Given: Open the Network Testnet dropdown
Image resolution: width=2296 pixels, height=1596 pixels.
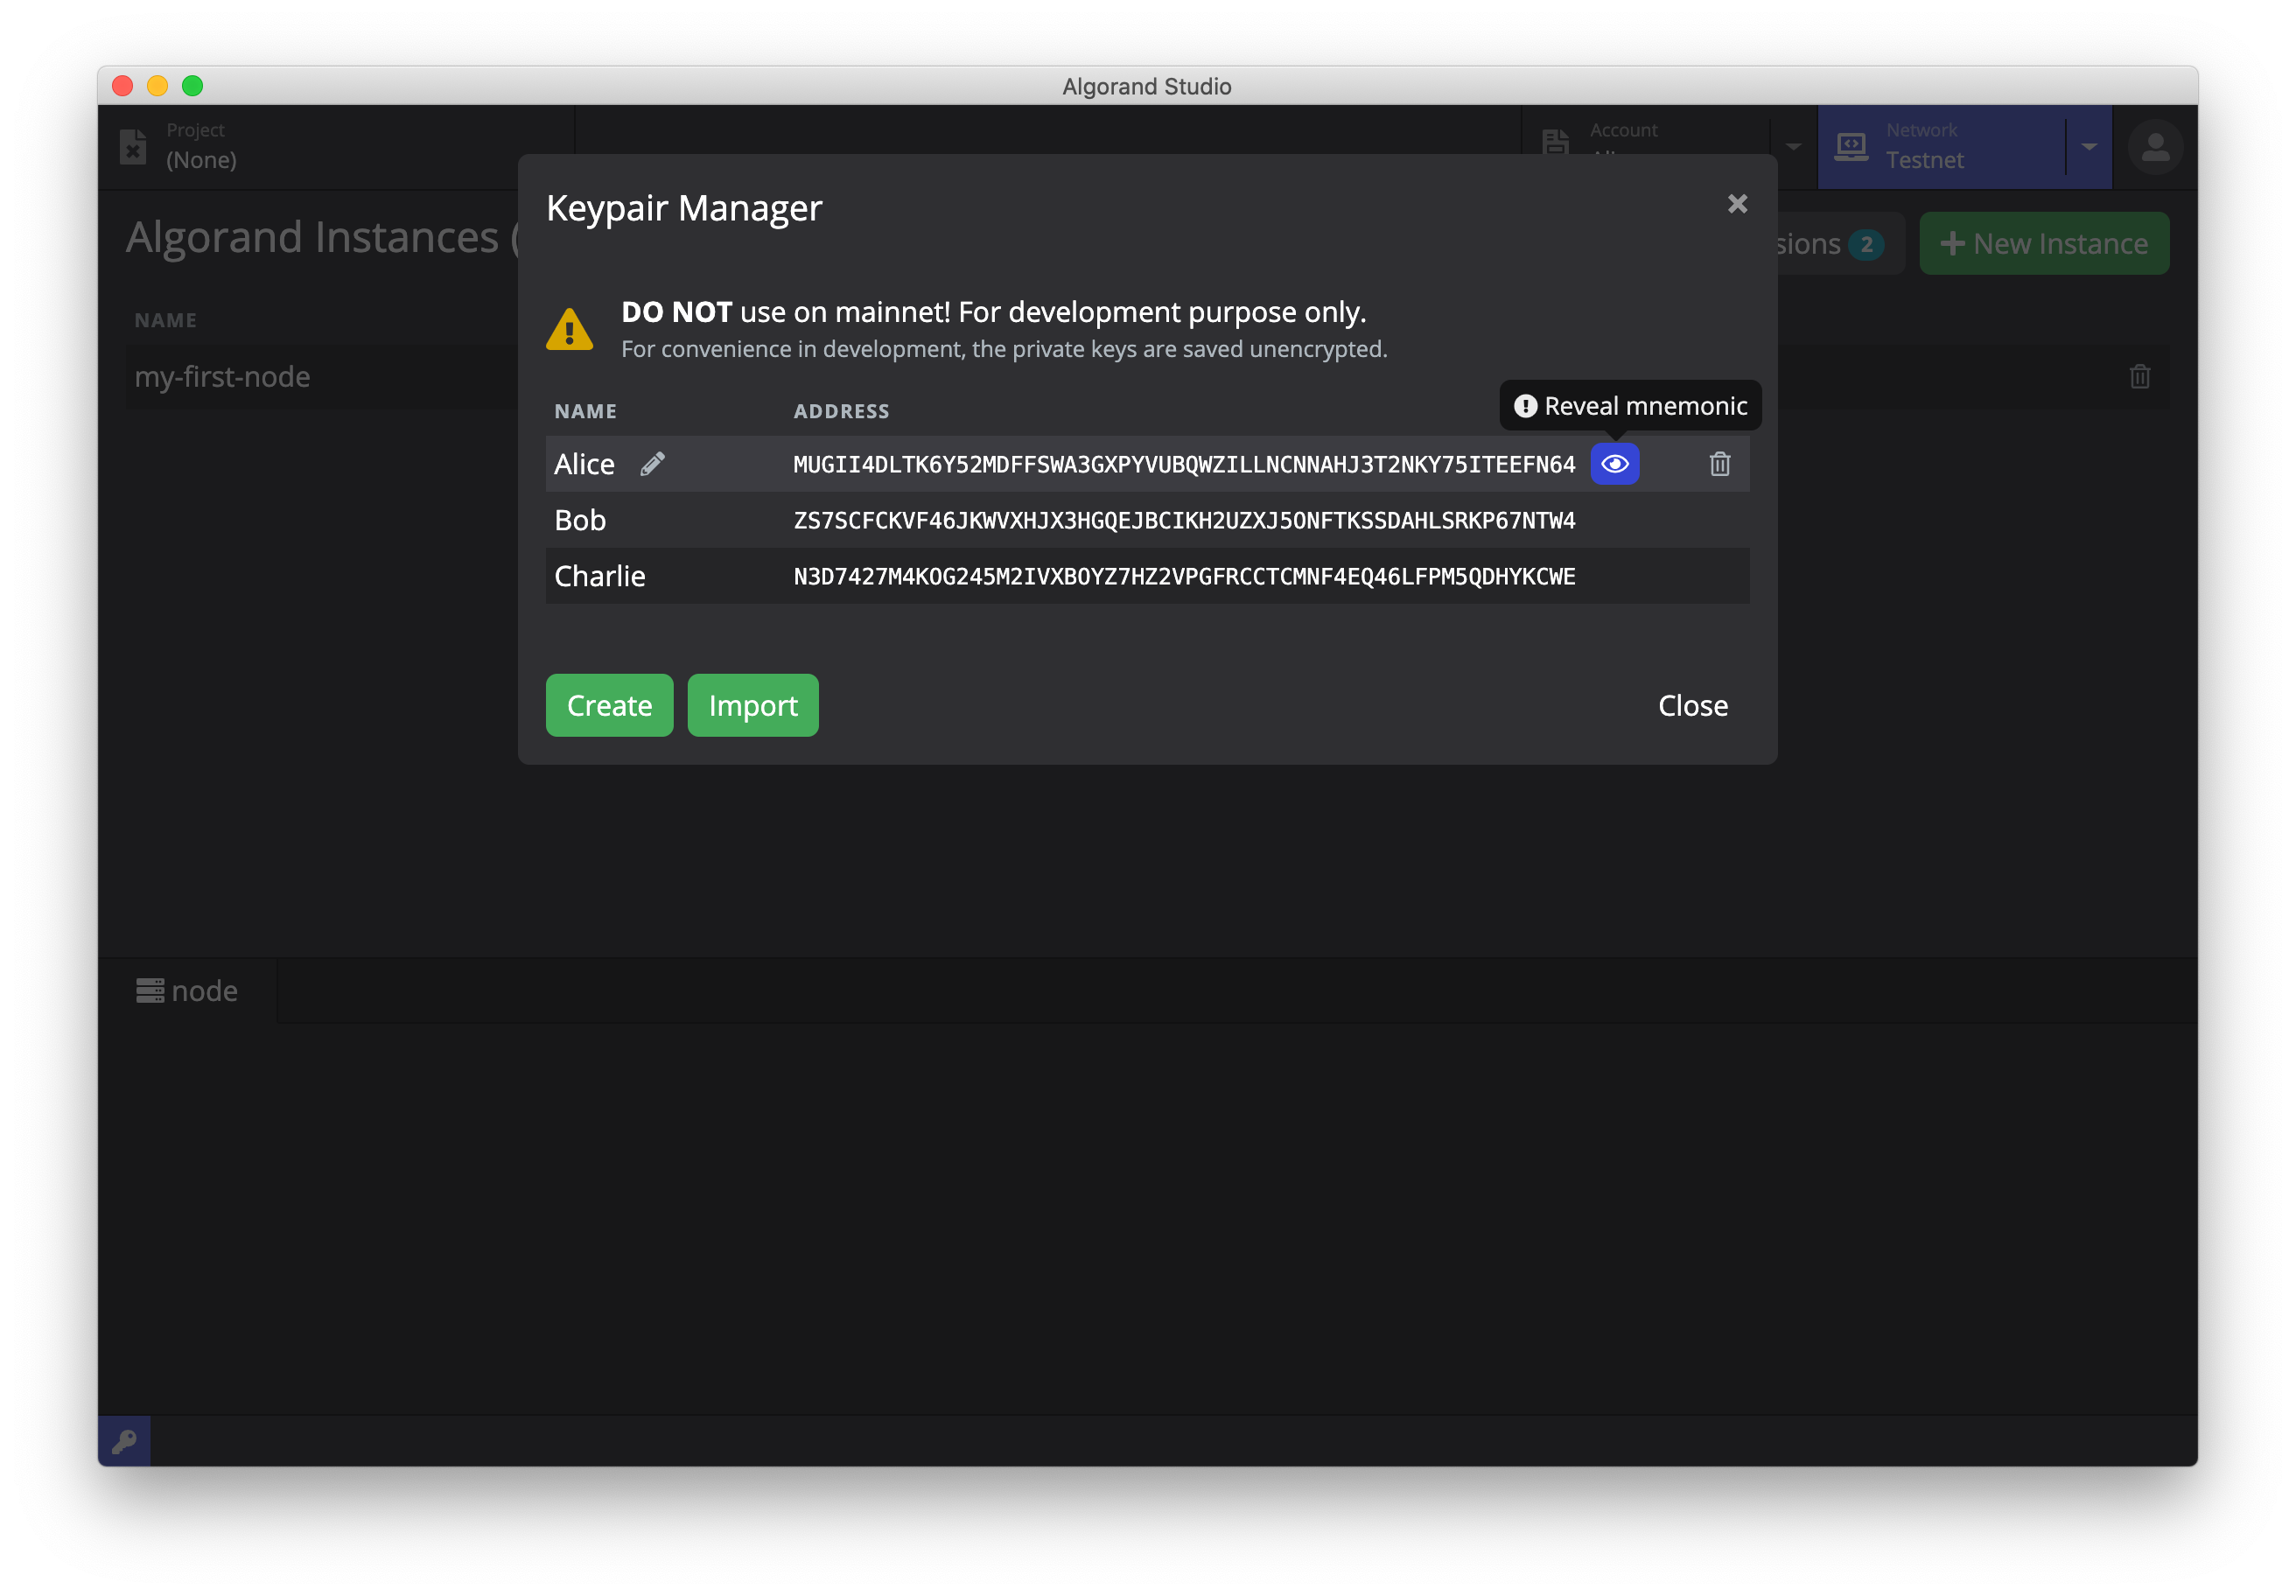Looking at the screenshot, I should coord(2089,146).
